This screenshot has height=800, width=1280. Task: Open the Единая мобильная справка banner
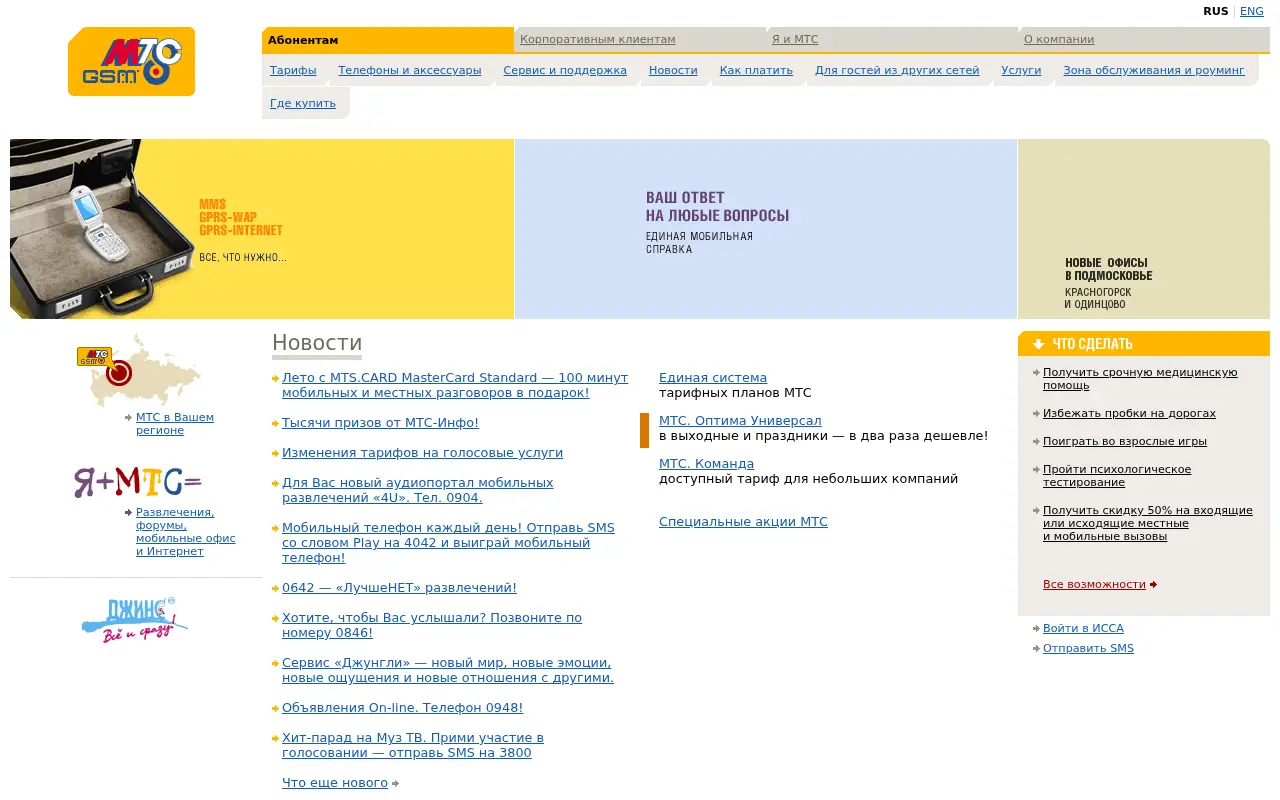766,229
